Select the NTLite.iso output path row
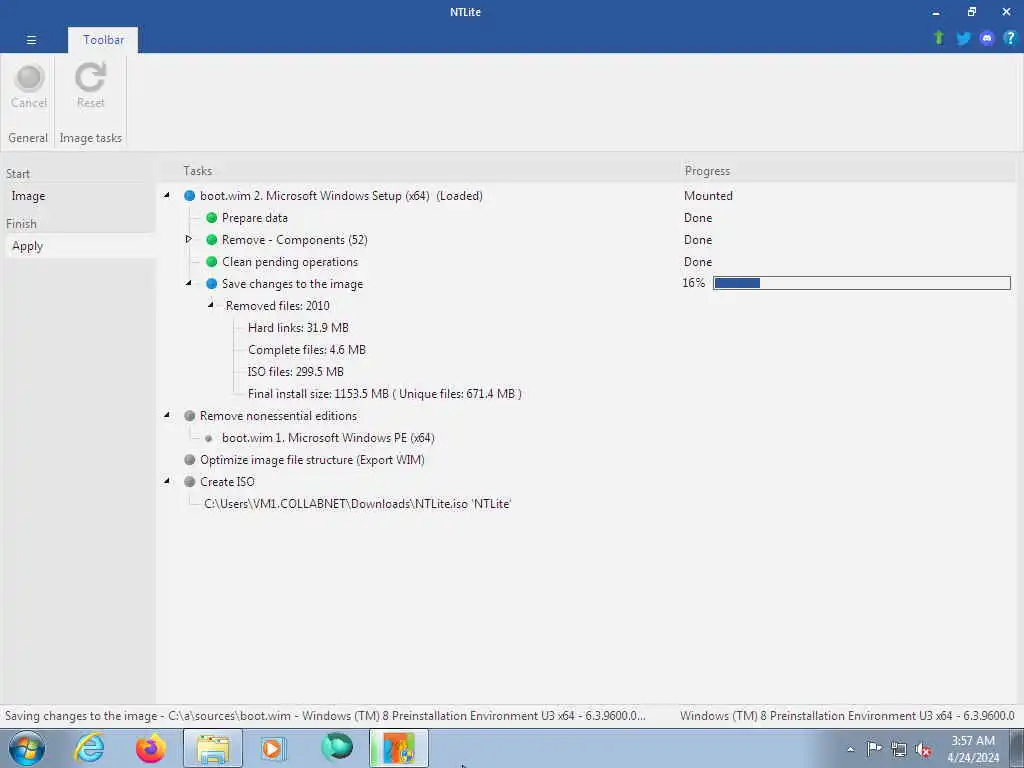Screen dimensions: 1024x768 [x=358, y=504]
